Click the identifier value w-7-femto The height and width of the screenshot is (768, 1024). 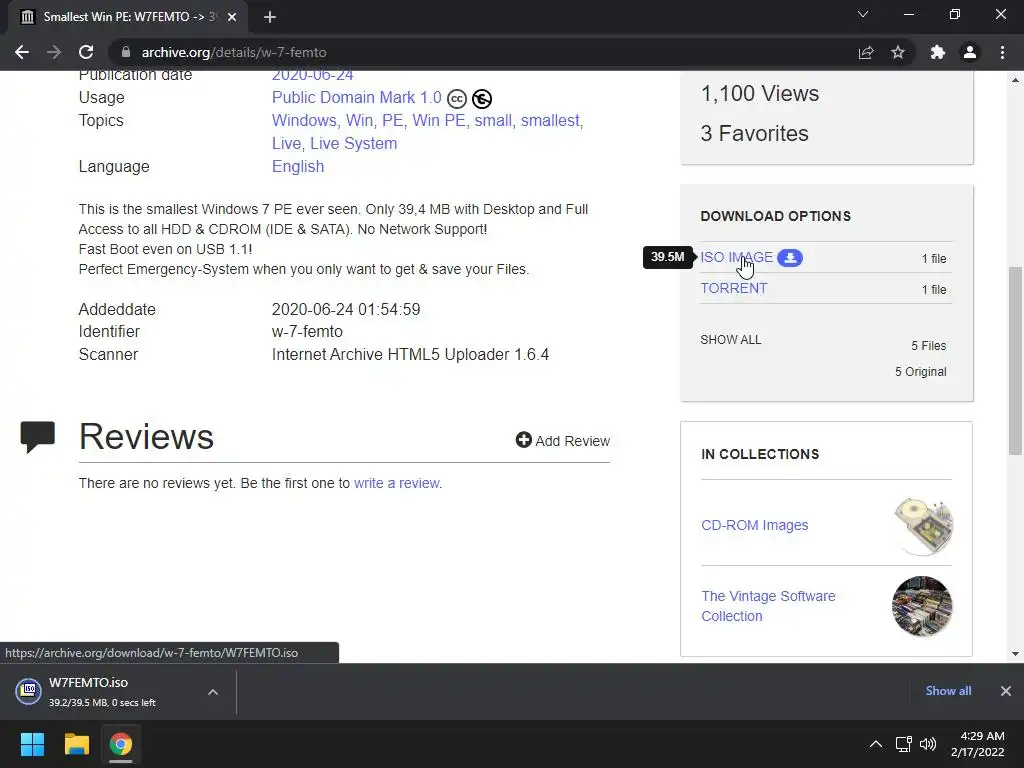coord(307,332)
